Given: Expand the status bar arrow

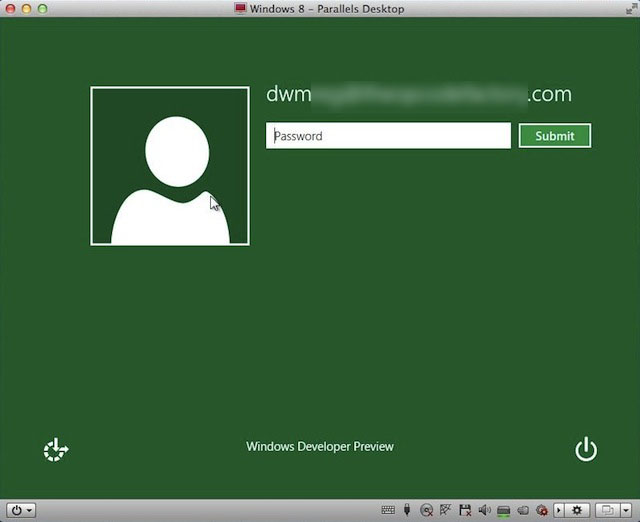Looking at the screenshot, I should 559,510.
